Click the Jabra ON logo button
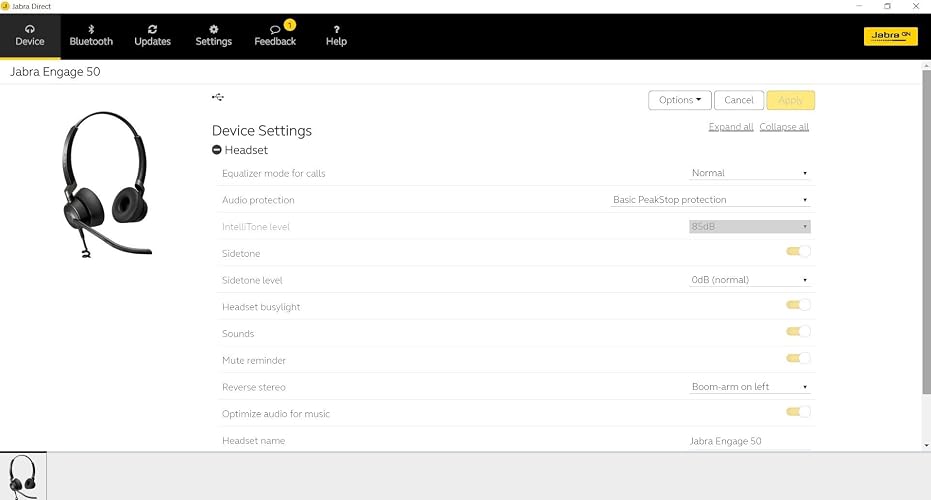The width and height of the screenshot is (931, 500). 891,36
